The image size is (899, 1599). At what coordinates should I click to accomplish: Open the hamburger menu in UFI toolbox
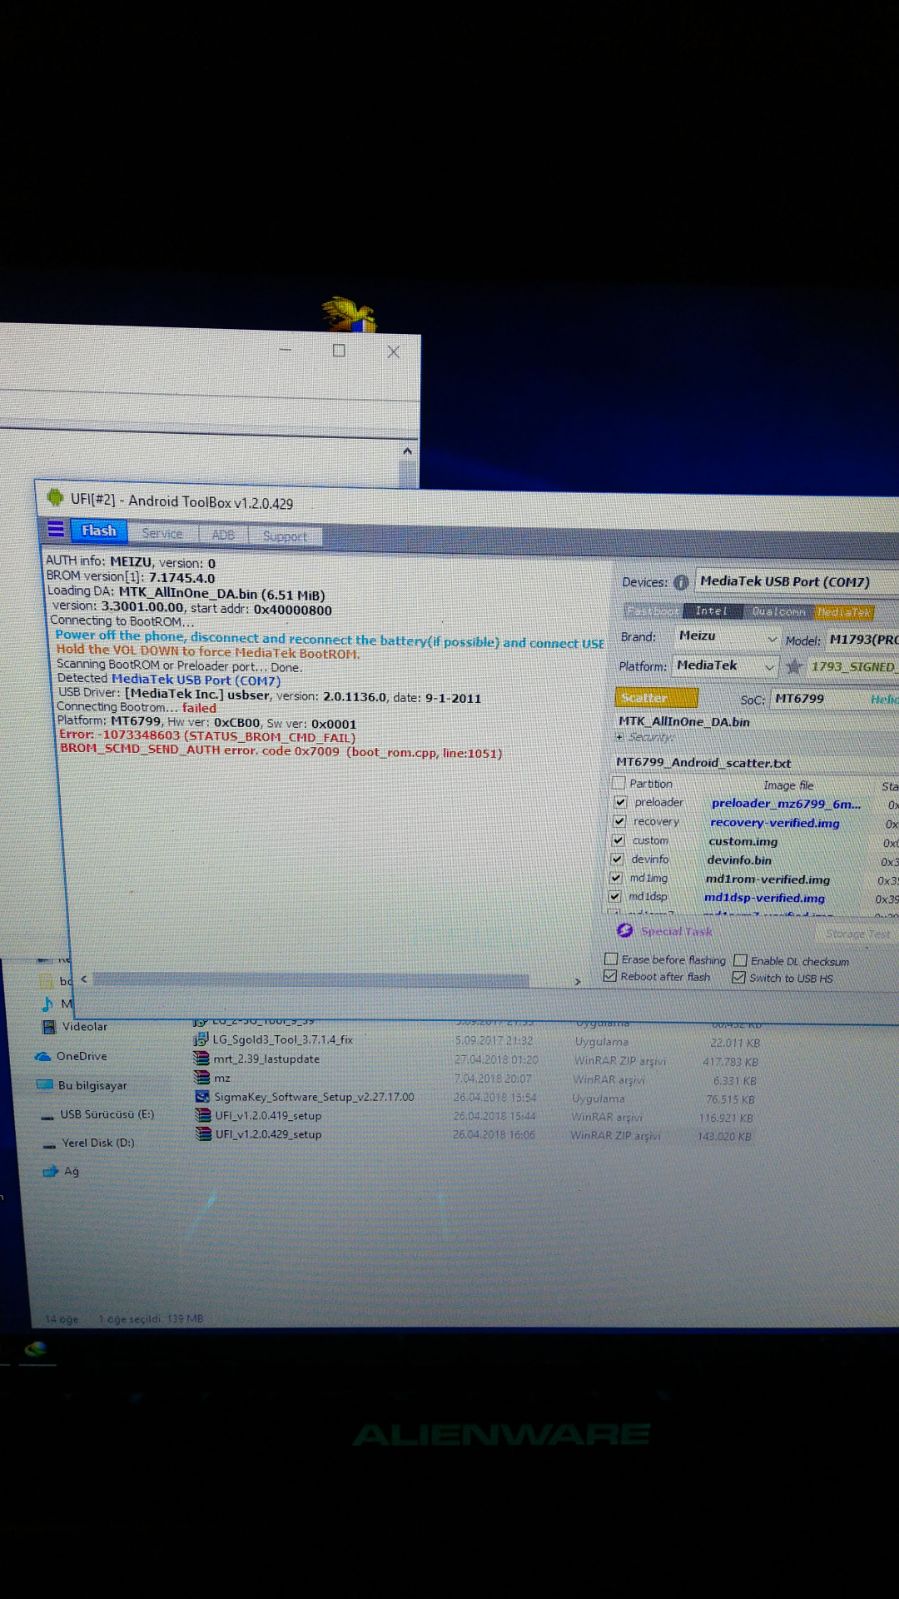coord(56,529)
